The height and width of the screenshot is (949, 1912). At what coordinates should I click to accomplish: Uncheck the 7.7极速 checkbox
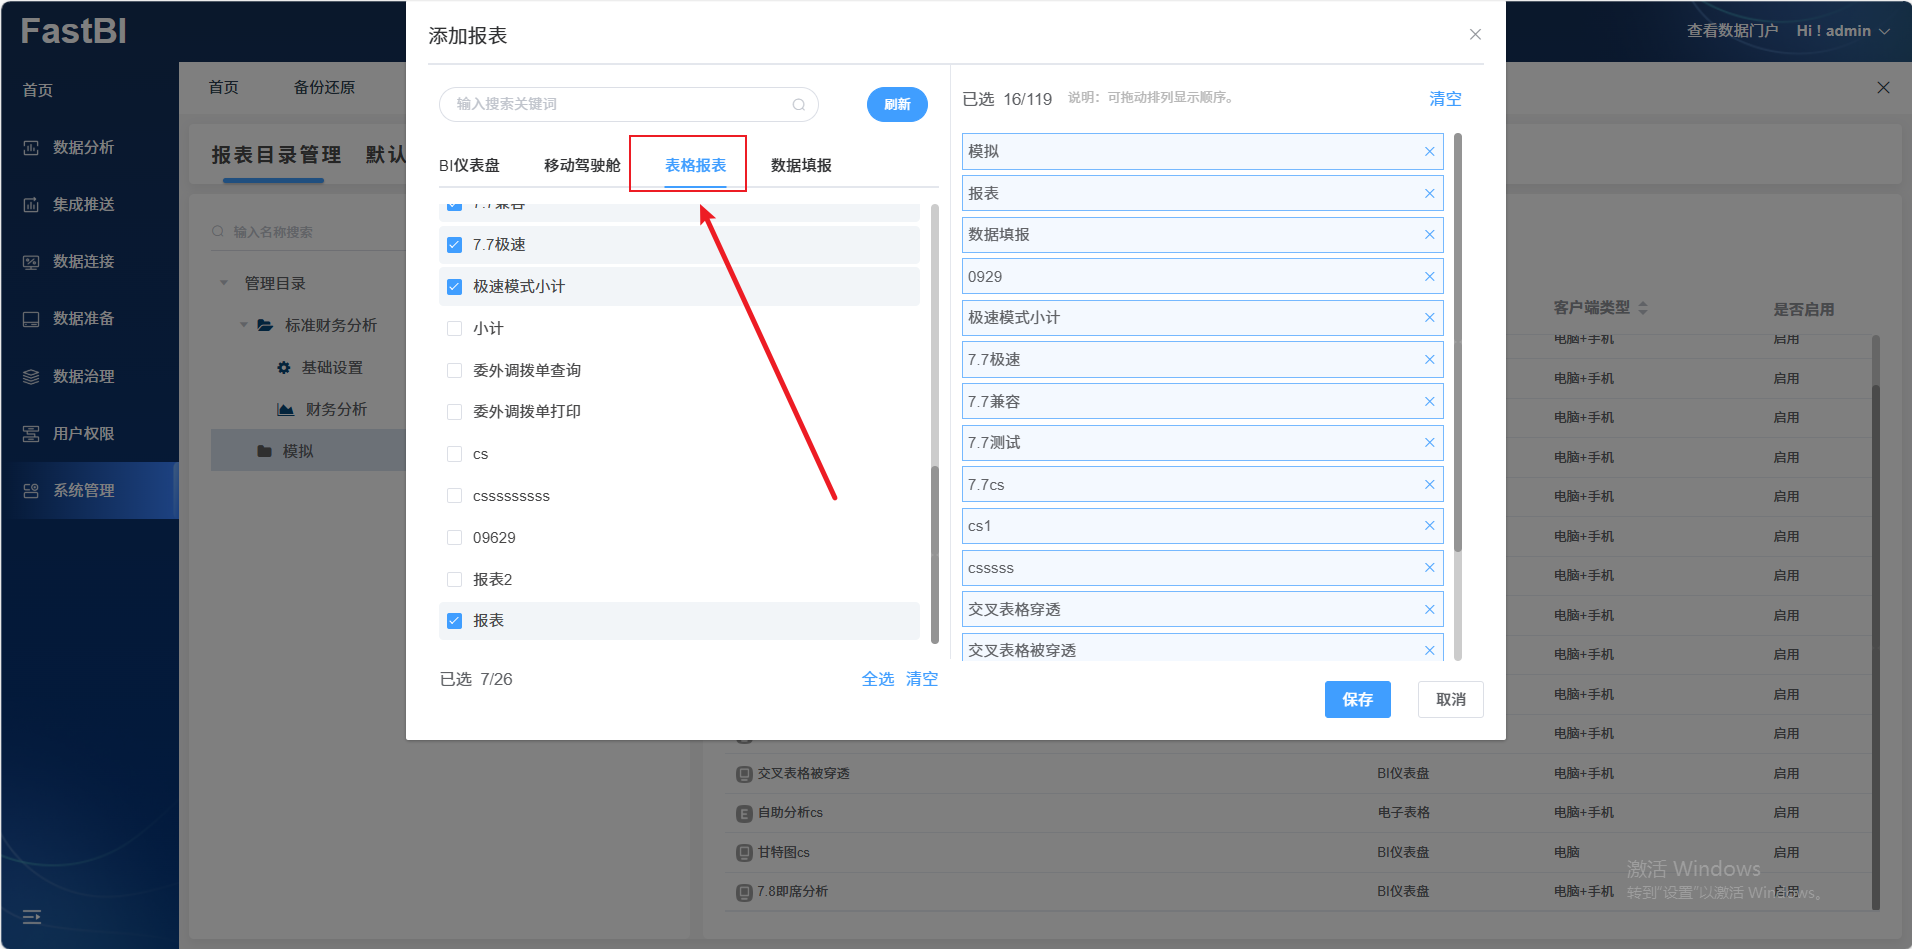click(454, 245)
